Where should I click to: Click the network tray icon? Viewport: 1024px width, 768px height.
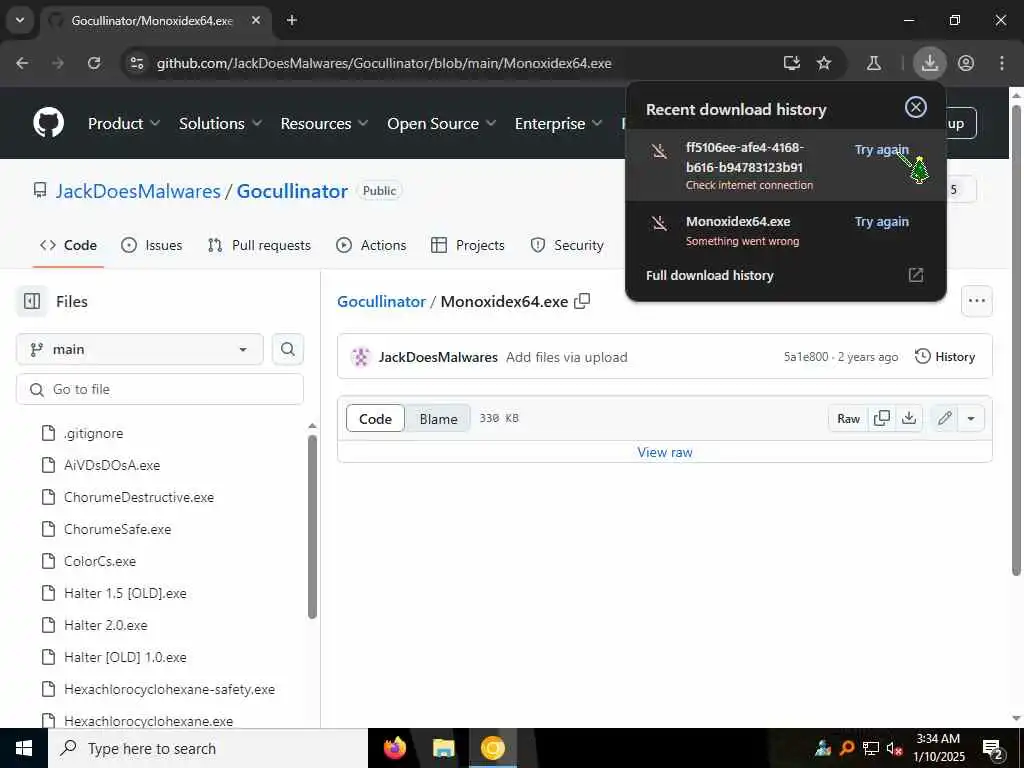tap(871, 748)
